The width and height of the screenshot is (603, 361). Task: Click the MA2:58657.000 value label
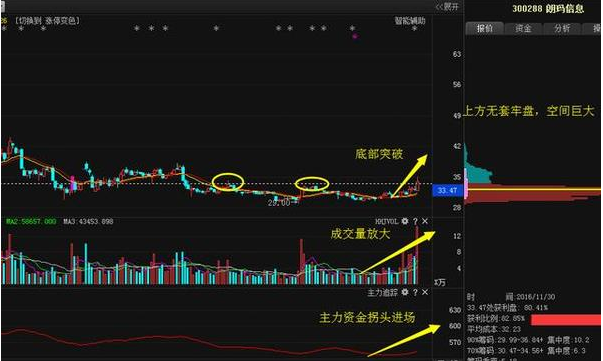pyautogui.click(x=31, y=221)
